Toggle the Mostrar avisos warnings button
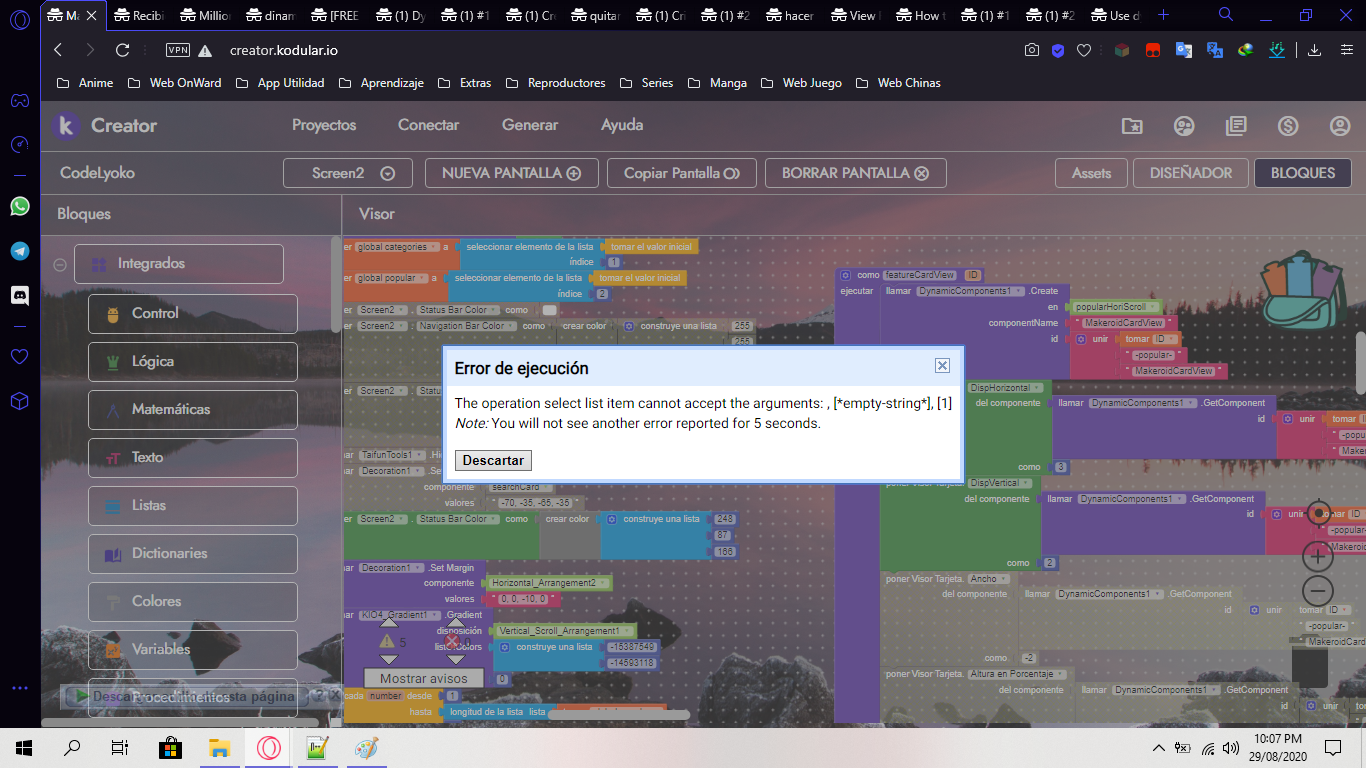The width and height of the screenshot is (1366, 768). [421, 679]
